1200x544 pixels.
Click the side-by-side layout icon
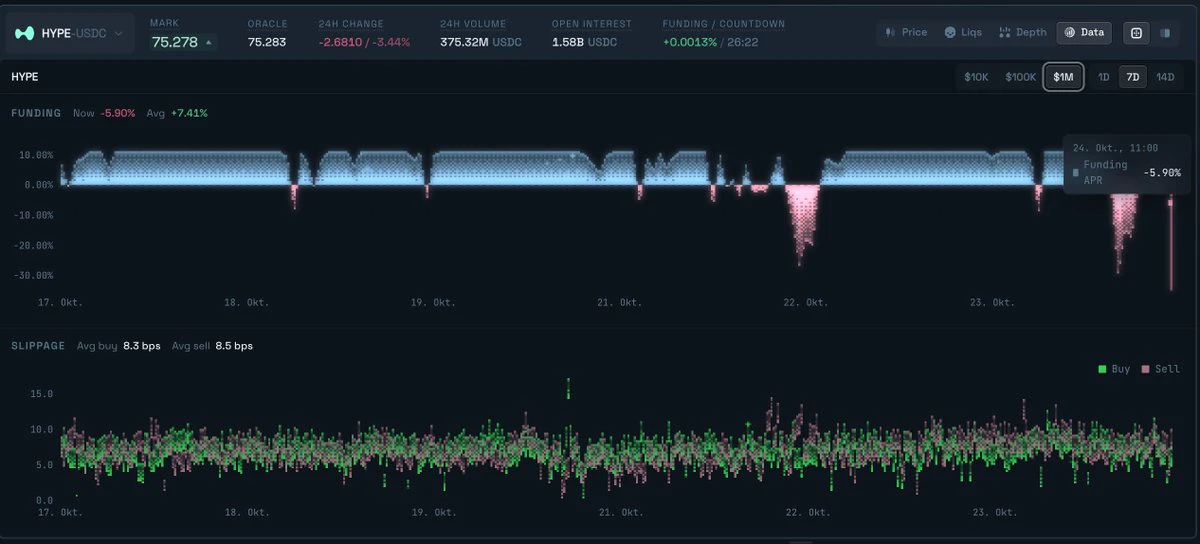tap(1165, 33)
